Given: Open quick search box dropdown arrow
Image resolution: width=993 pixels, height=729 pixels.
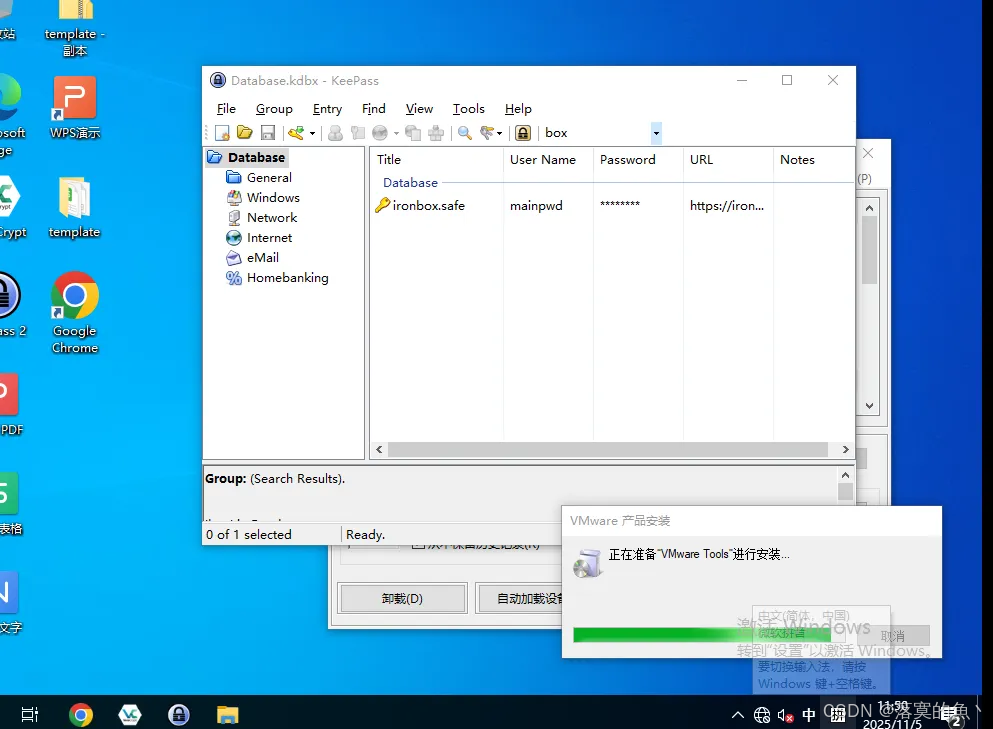Looking at the screenshot, I should pos(656,133).
